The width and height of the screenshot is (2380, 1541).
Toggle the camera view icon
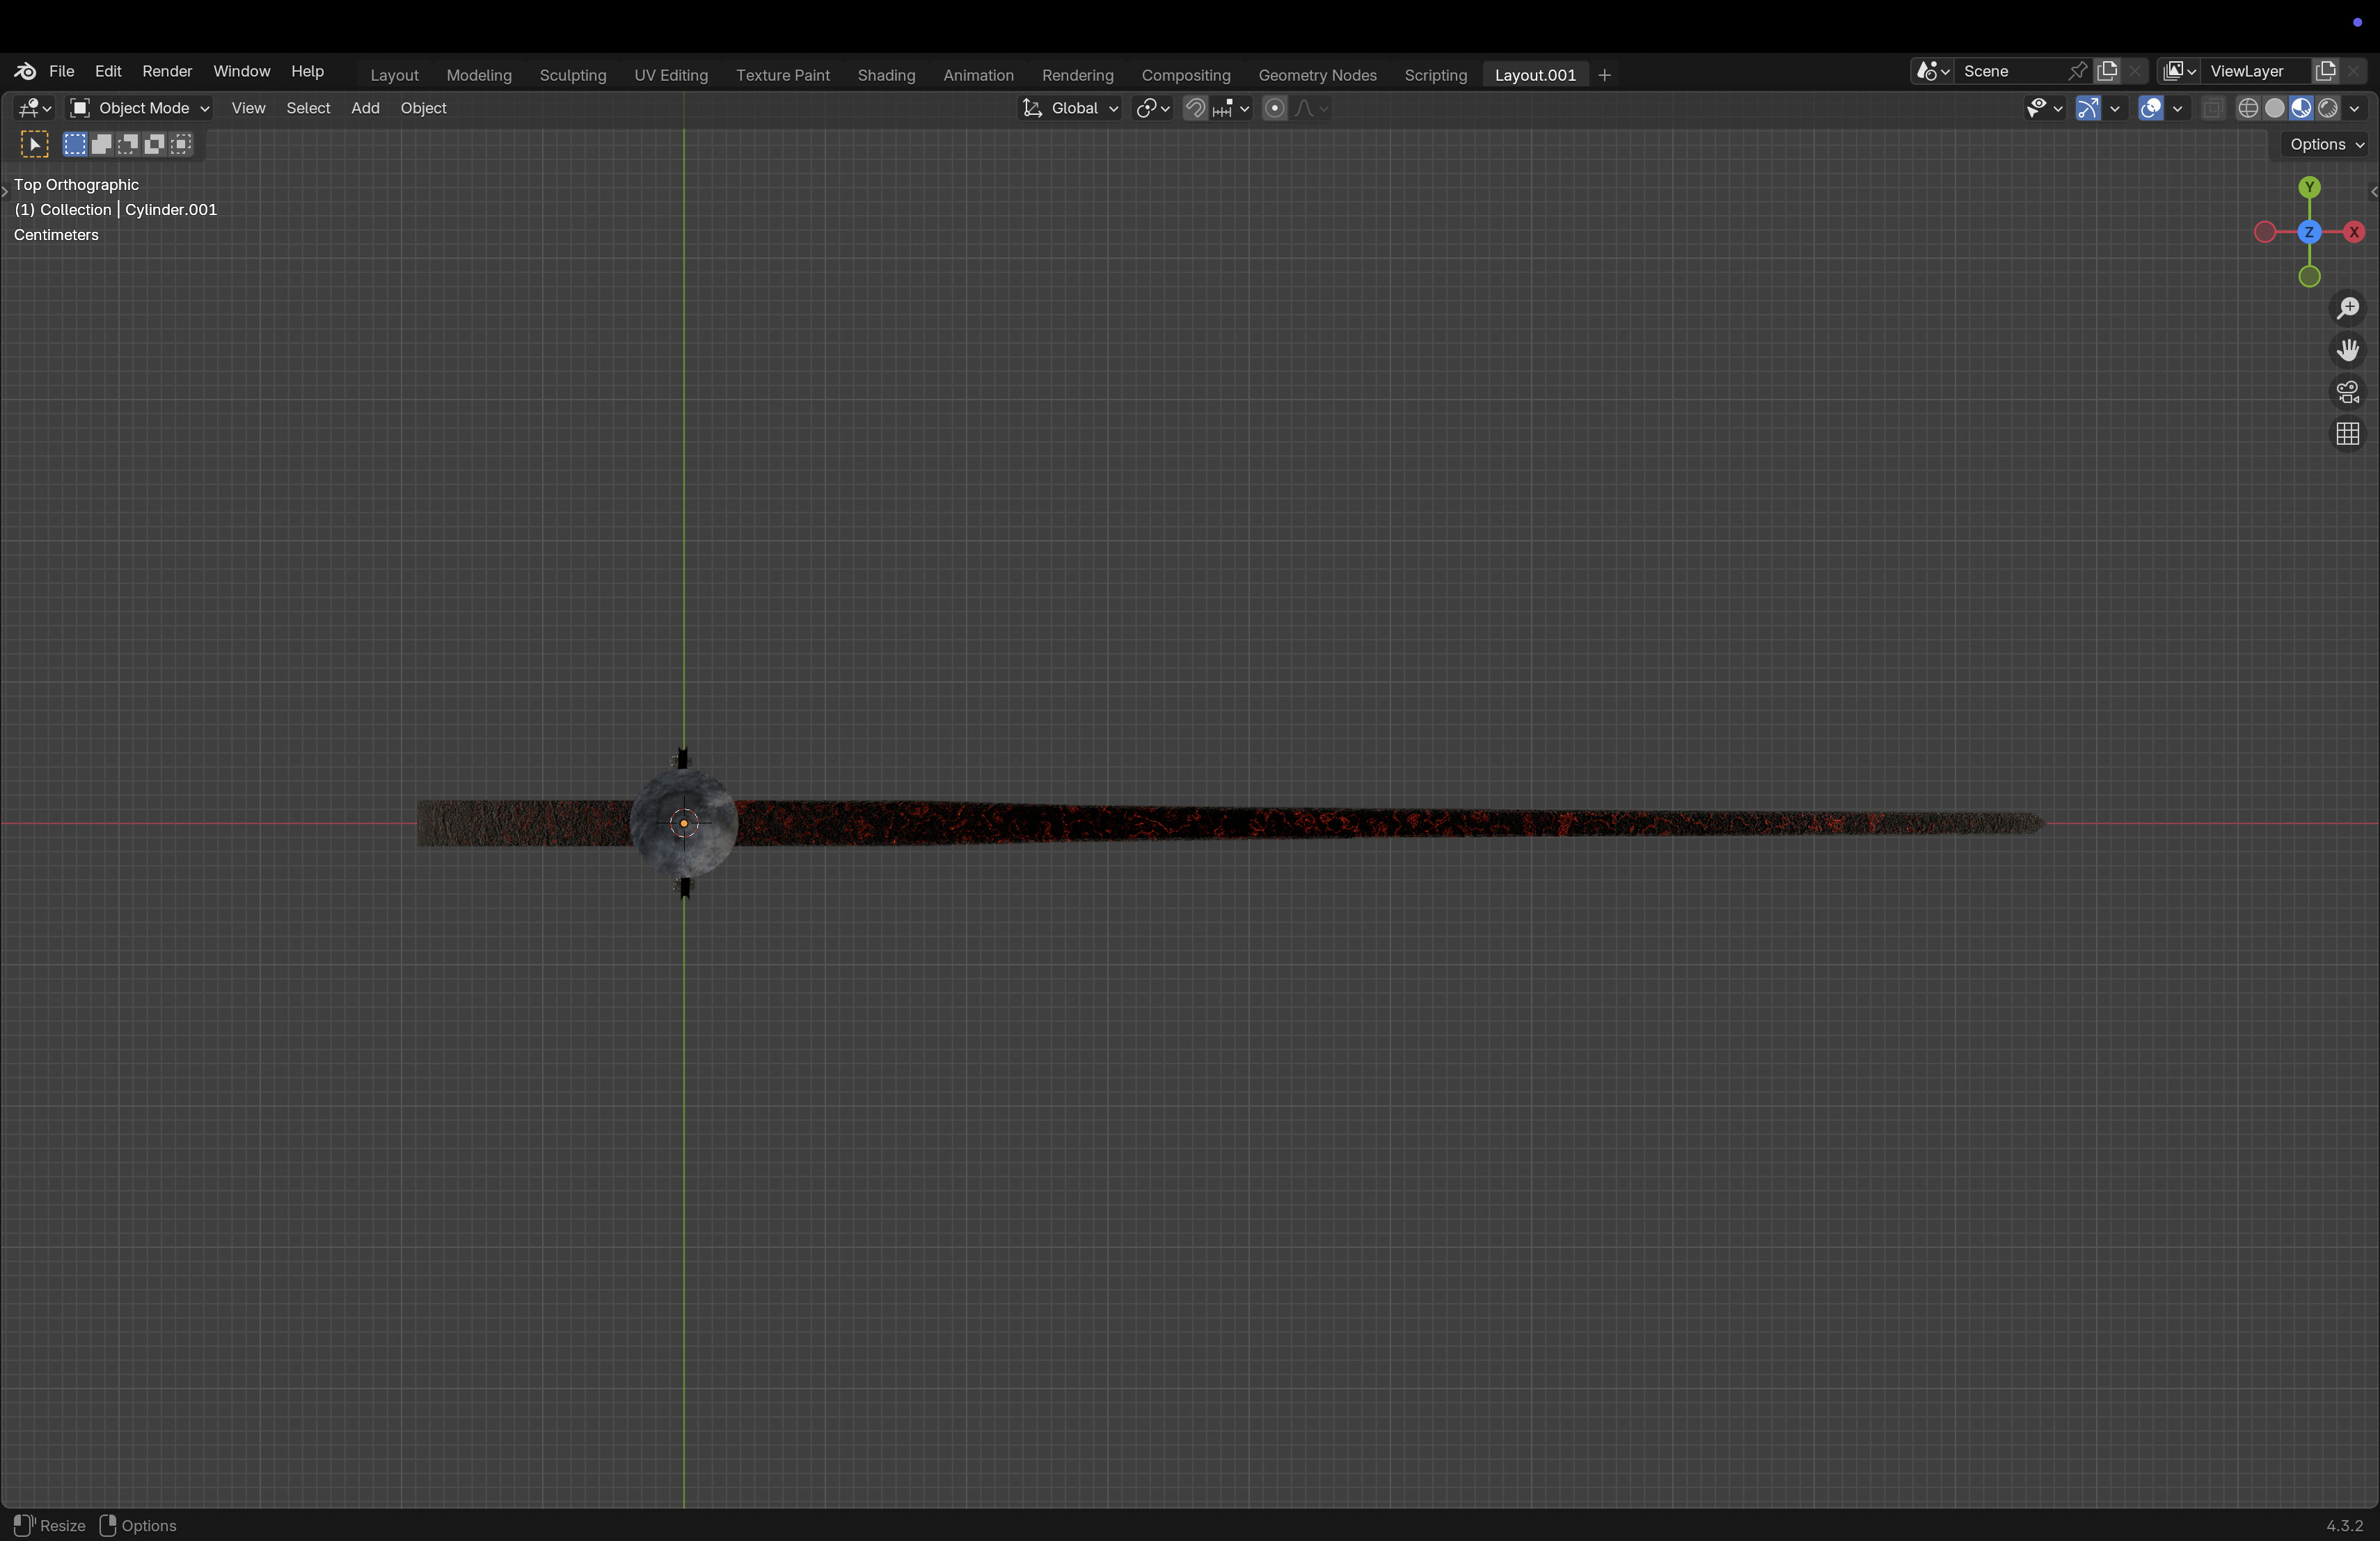coord(2348,392)
